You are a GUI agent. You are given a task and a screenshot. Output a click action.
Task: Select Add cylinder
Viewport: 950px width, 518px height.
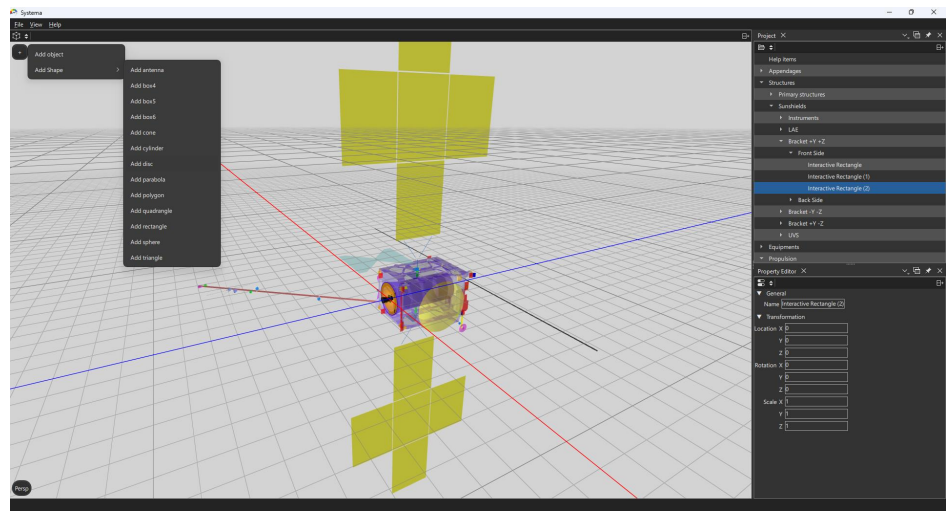[172, 148]
